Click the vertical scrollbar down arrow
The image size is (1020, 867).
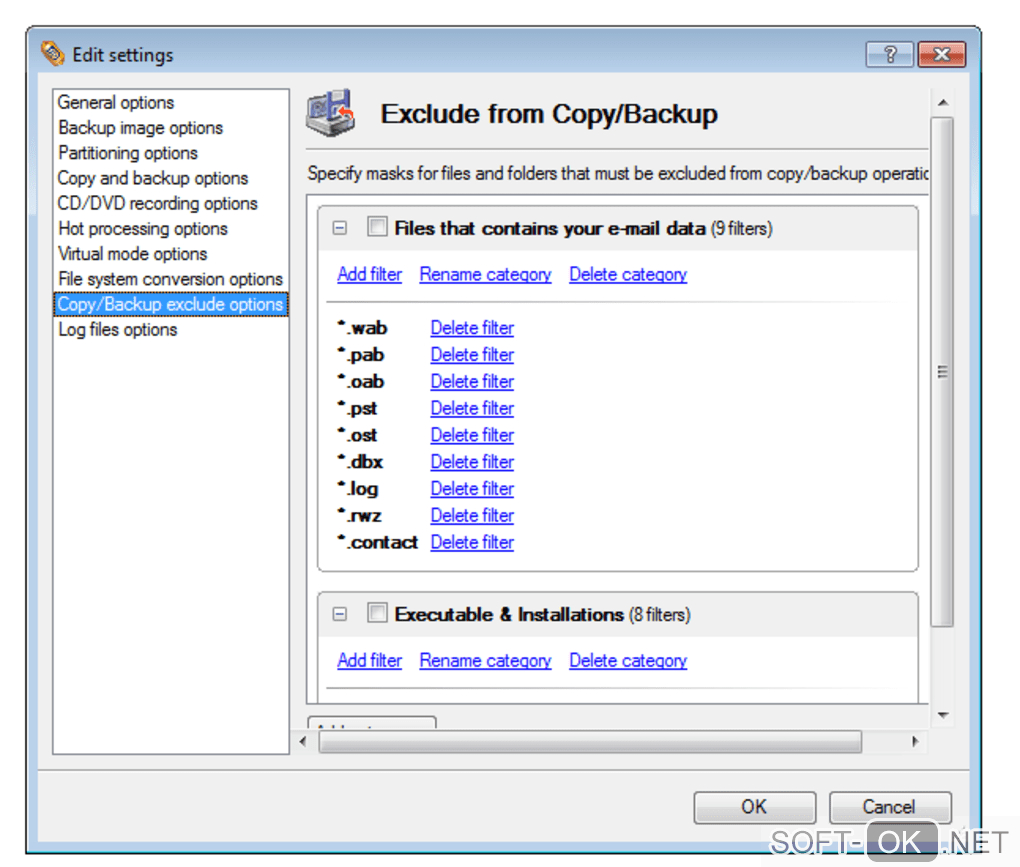(943, 715)
